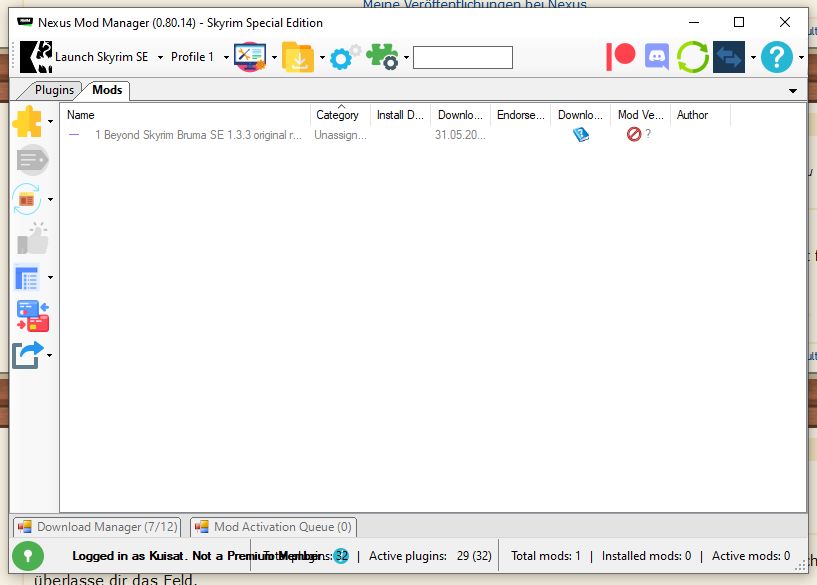The width and height of the screenshot is (817, 585).
Task: Click the blue gear settings icon
Action: tap(343, 57)
